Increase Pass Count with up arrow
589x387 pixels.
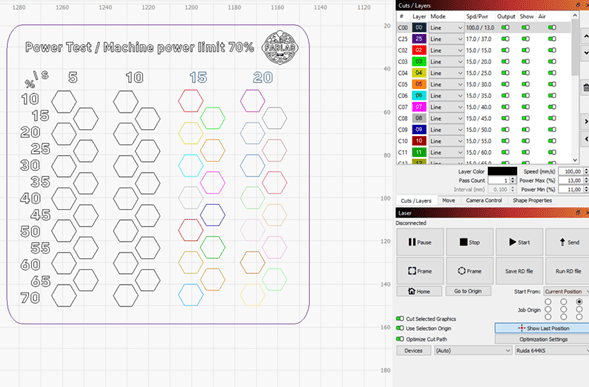click(x=513, y=178)
